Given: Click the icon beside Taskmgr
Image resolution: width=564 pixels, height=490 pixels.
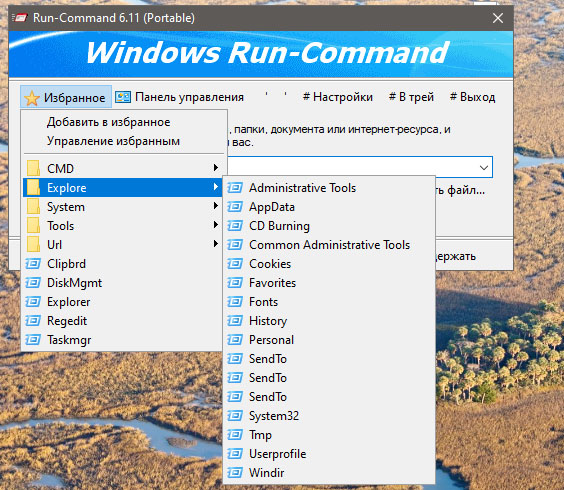Looking at the screenshot, I should [33, 340].
